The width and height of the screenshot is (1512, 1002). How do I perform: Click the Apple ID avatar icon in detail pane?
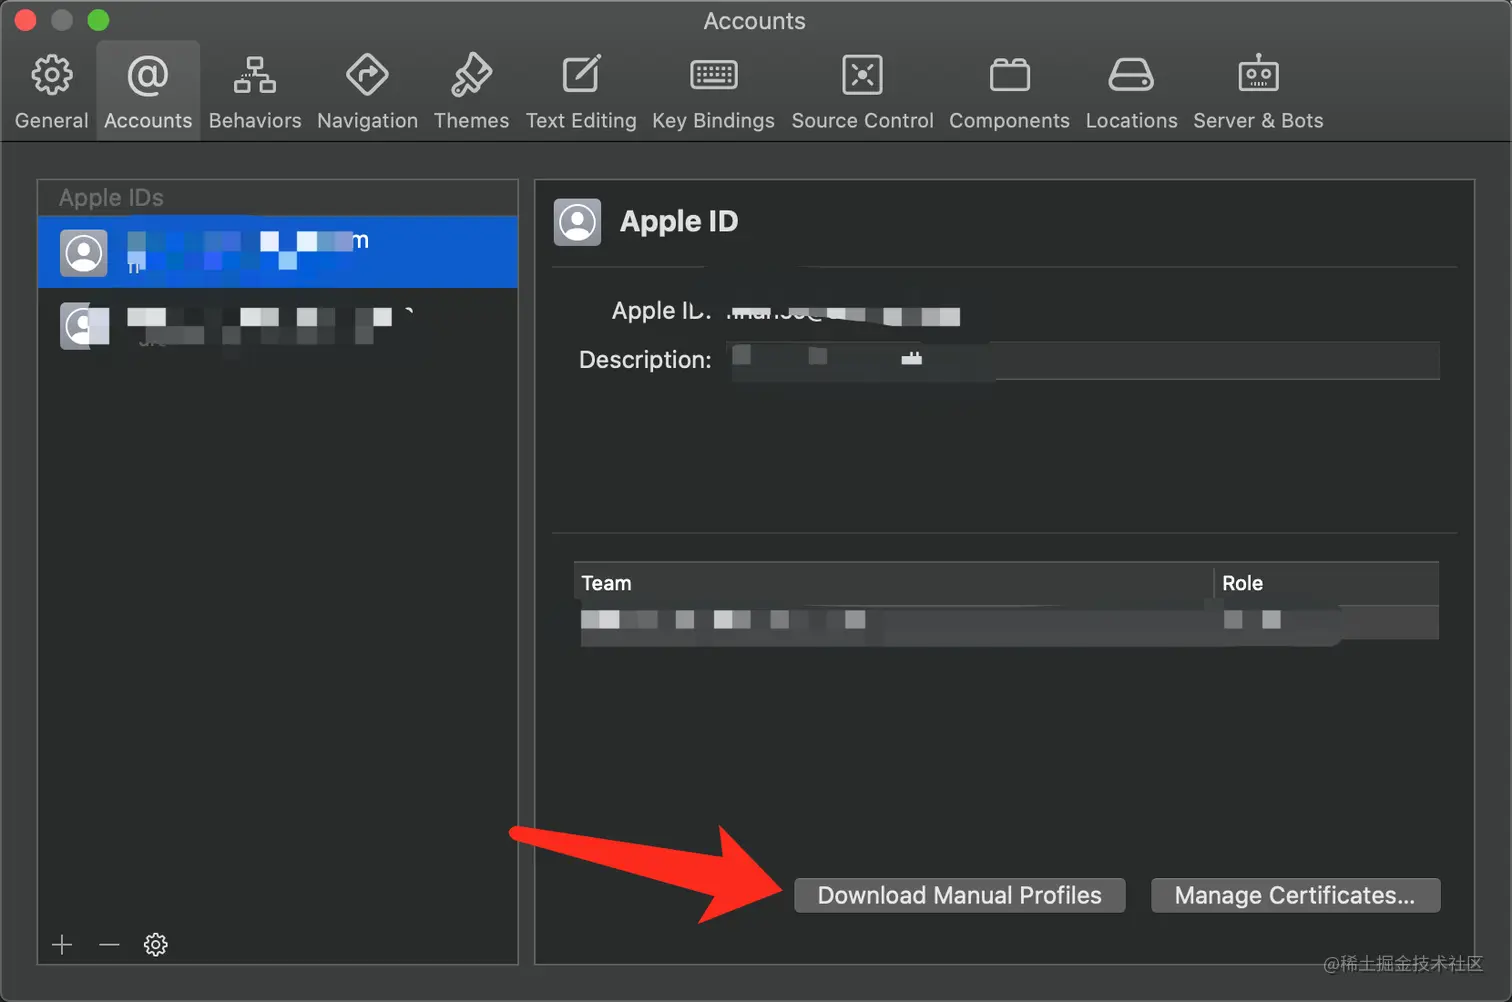(577, 222)
